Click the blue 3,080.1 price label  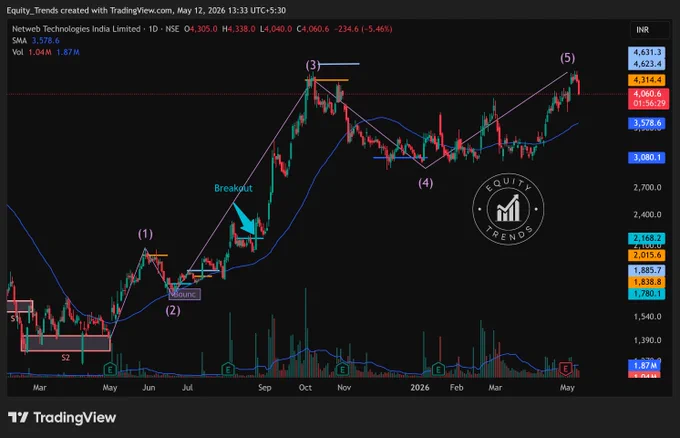point(647,157)
